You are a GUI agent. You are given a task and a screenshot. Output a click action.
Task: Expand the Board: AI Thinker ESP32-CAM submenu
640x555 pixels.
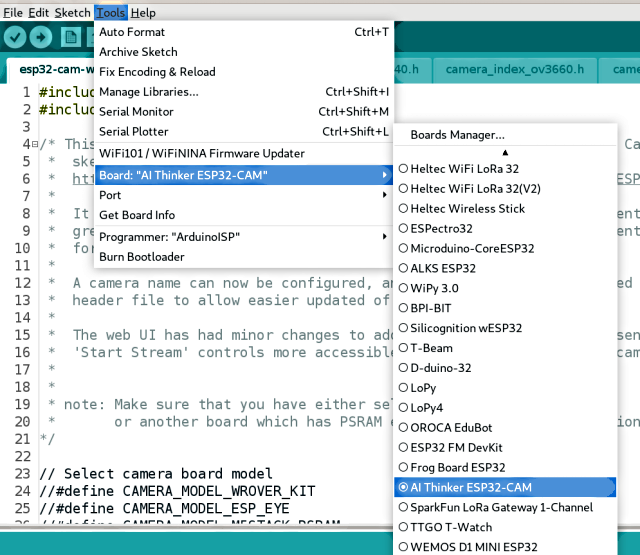click(x=244, y=175)
